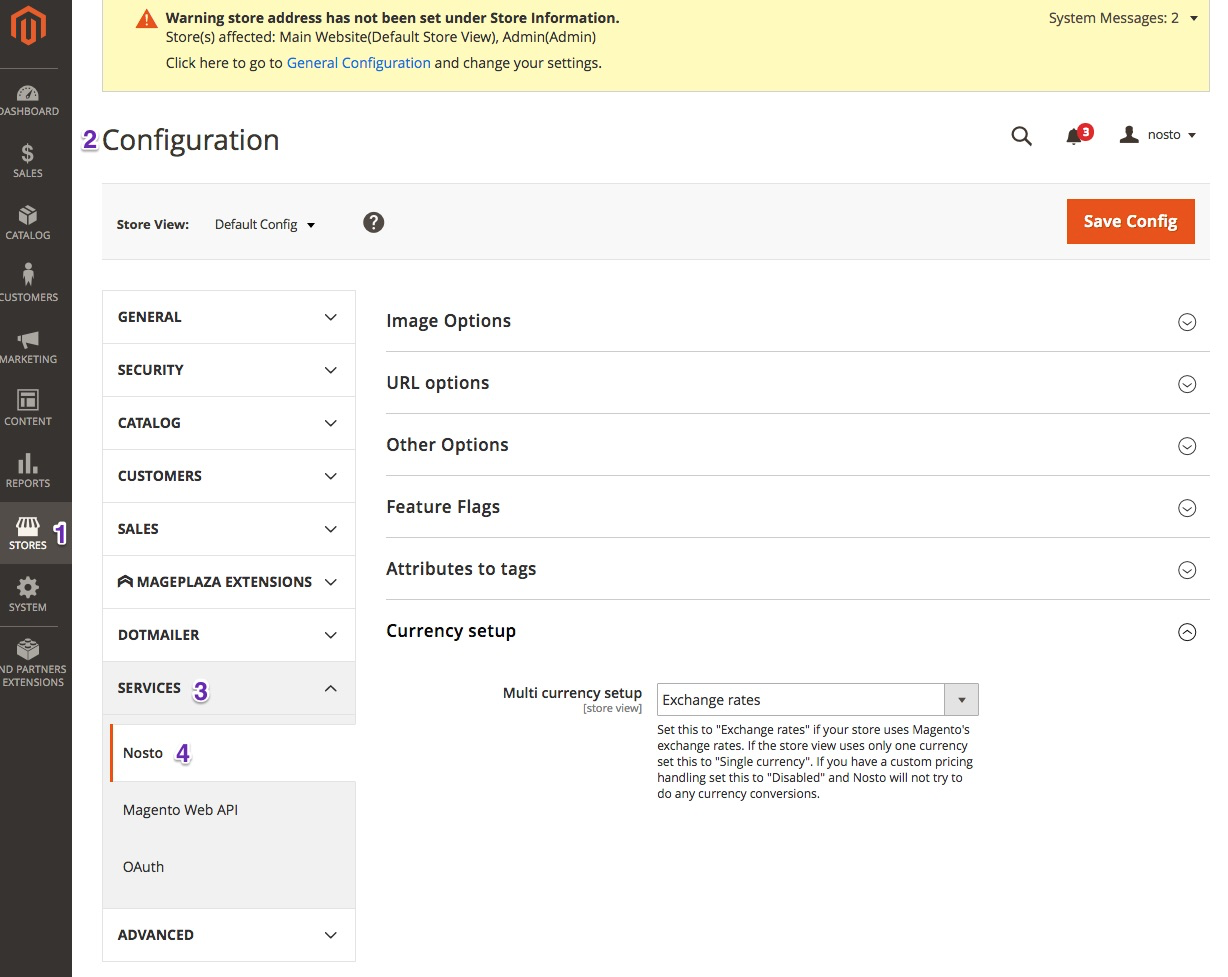Image resolution: width=1228 pixels, height=977 pixels.
Task: Open Find Partners & Extensions icon
Action: [29, 664]
